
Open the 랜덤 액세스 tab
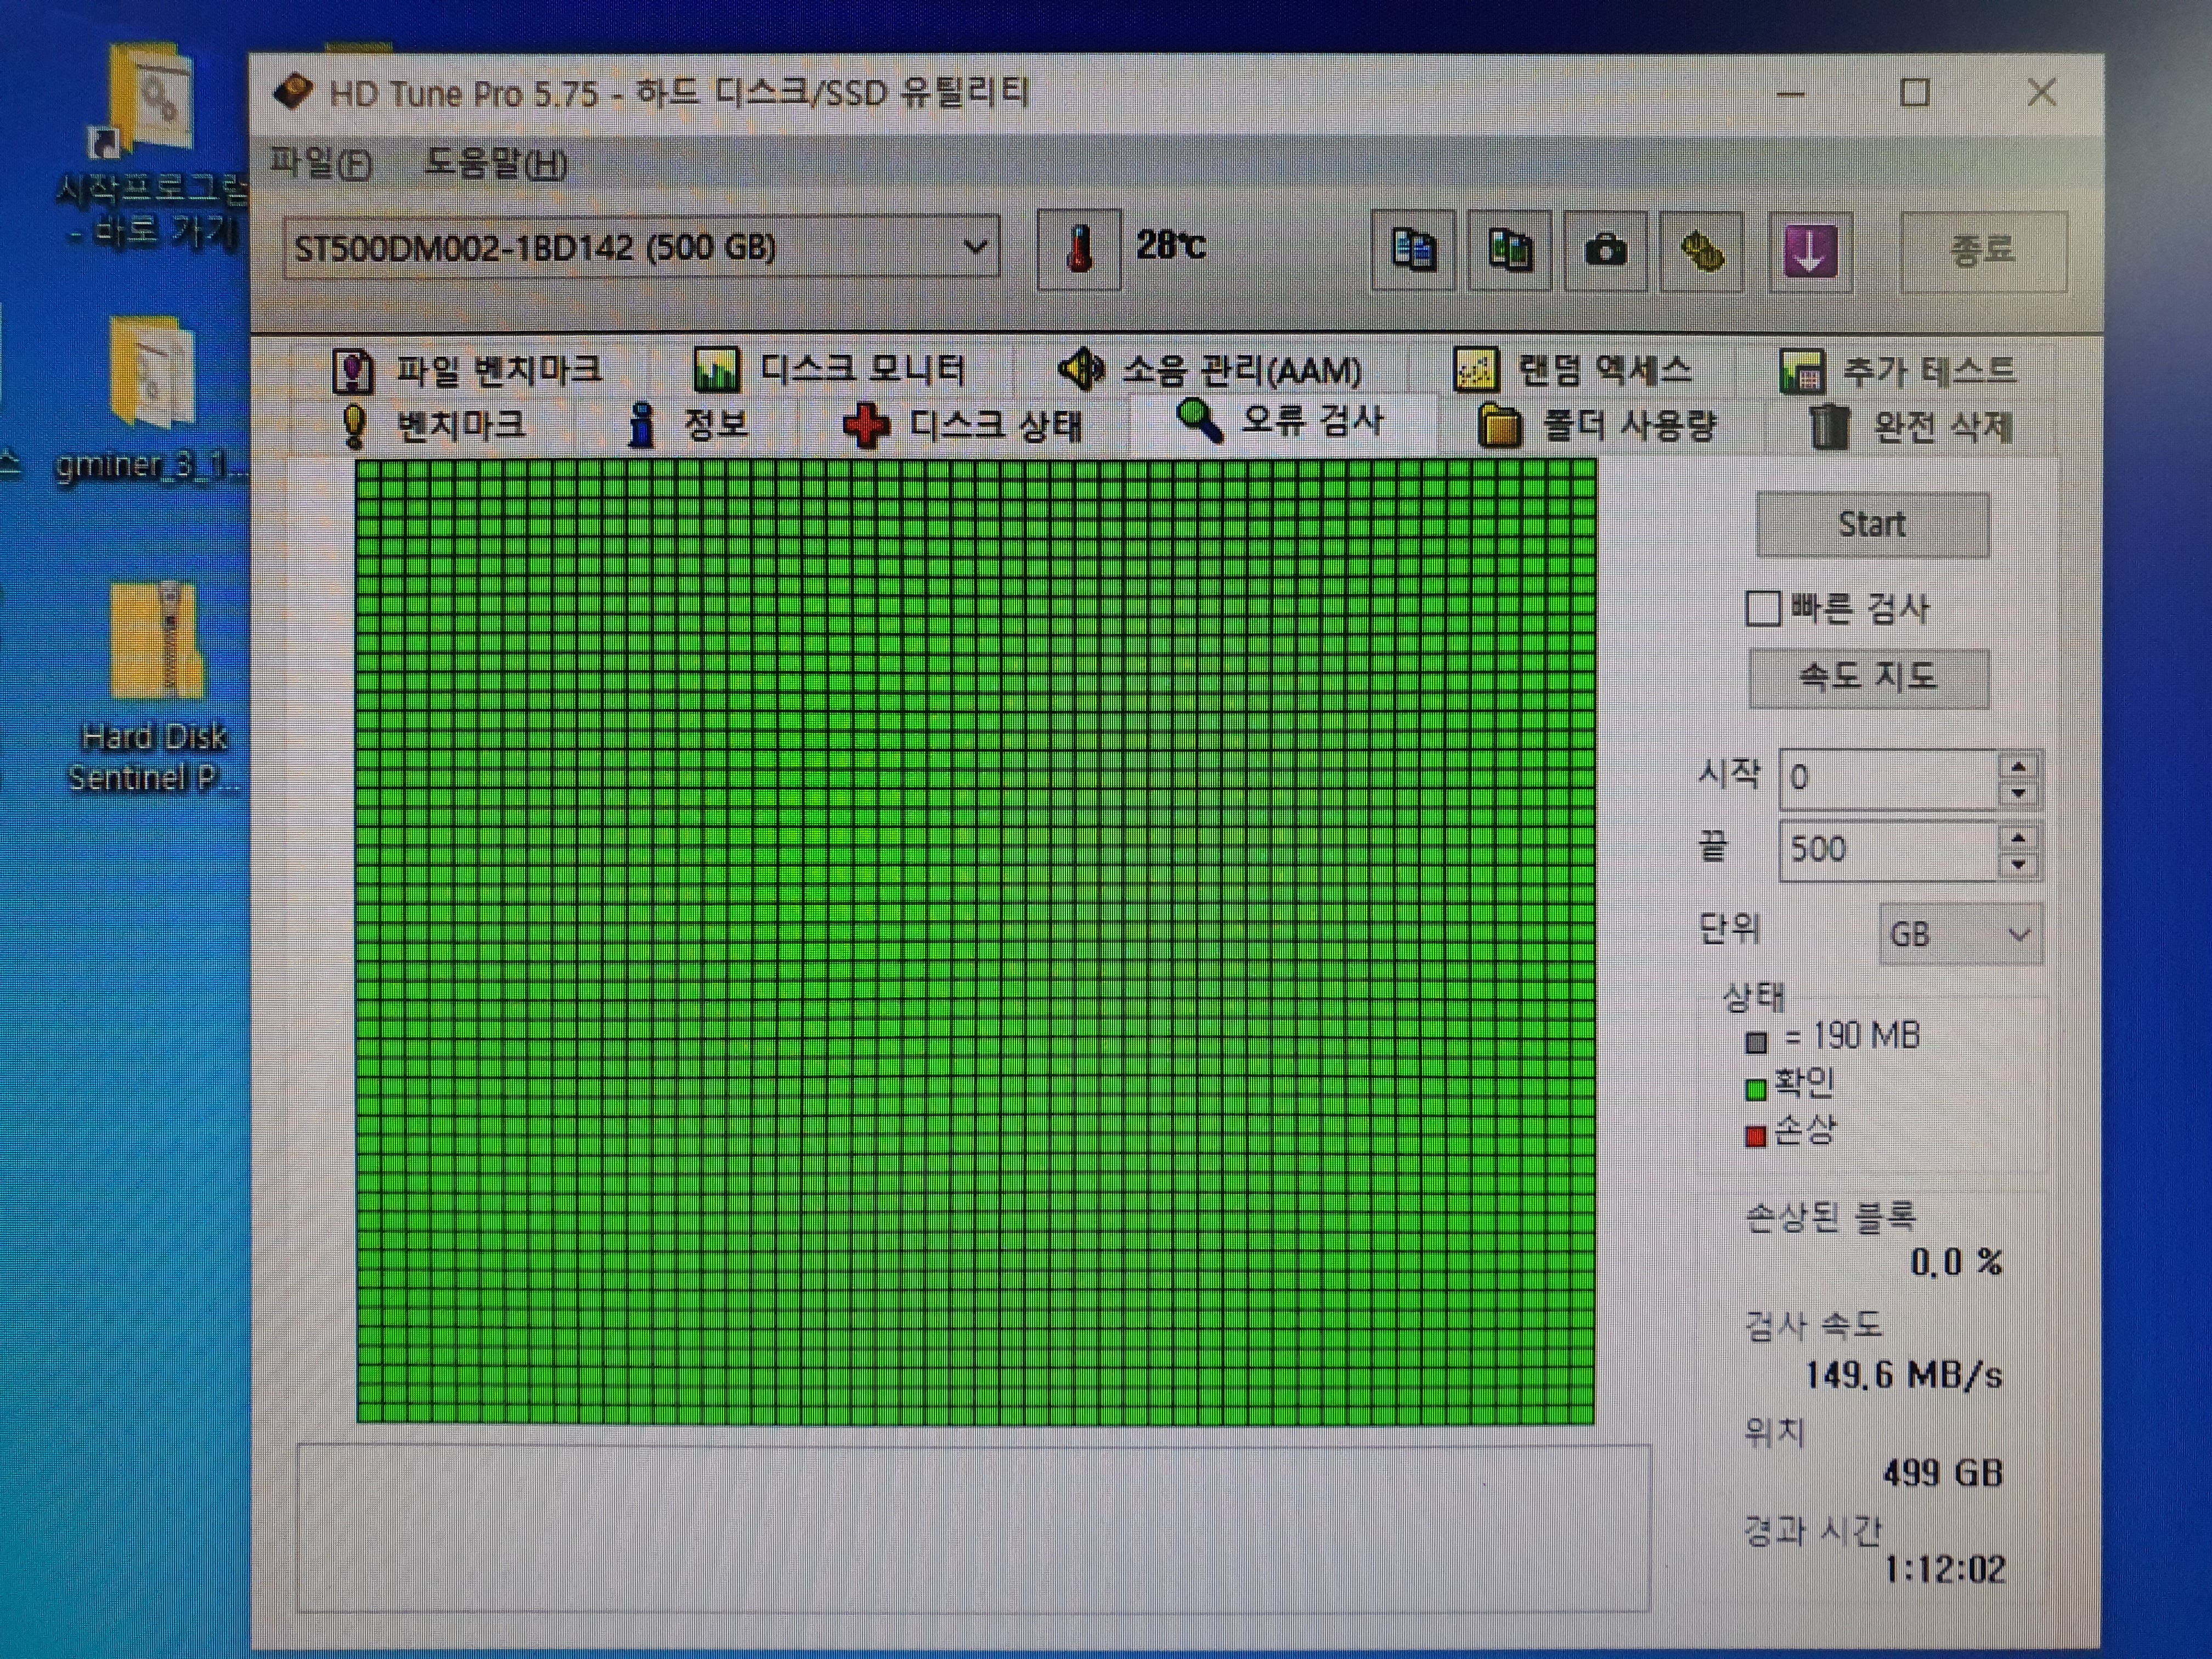1572,370
